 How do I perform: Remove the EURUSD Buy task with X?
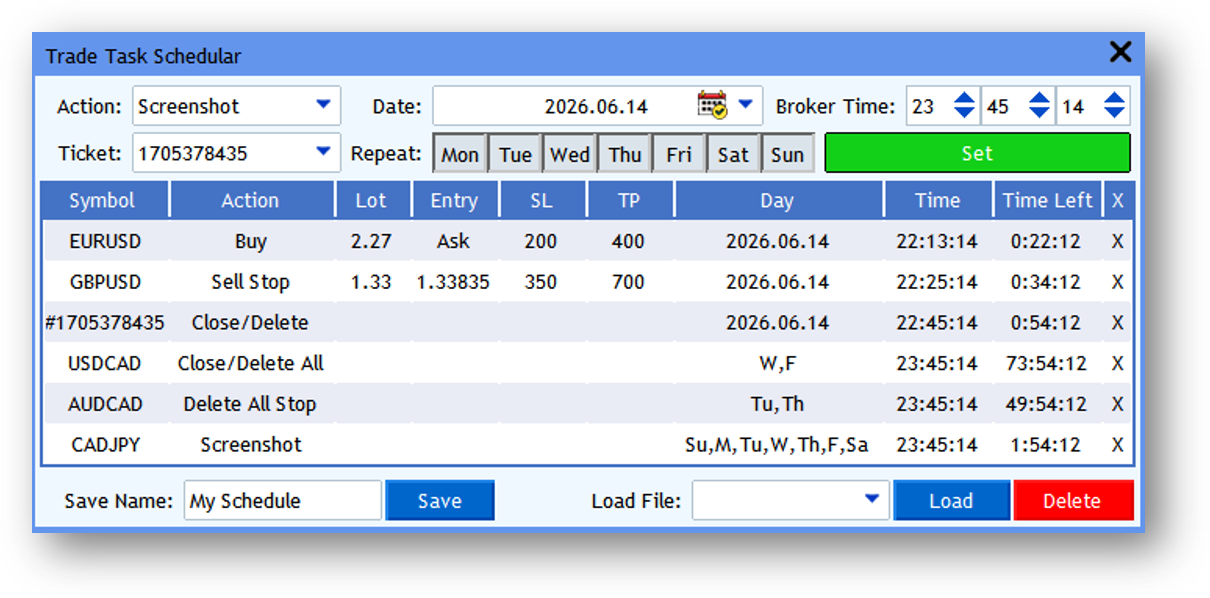click(1118, 241)
